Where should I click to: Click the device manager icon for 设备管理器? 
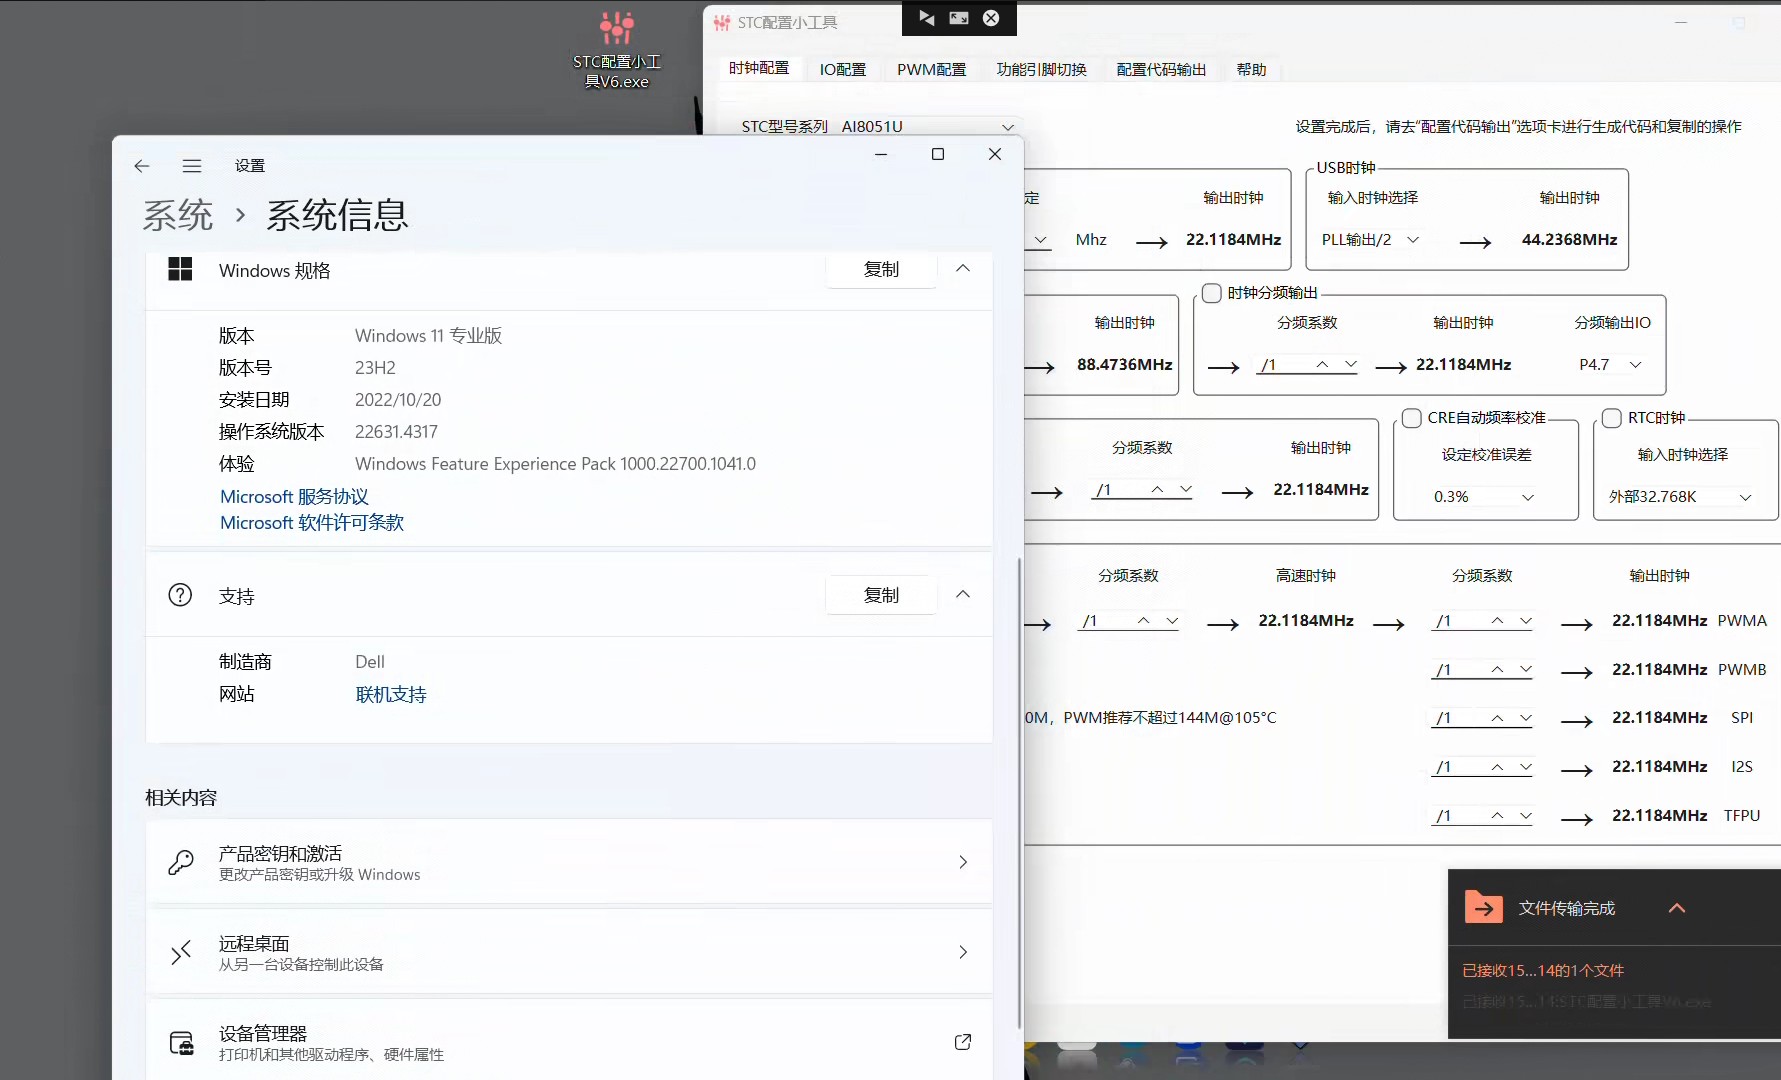coord(181,1043)
